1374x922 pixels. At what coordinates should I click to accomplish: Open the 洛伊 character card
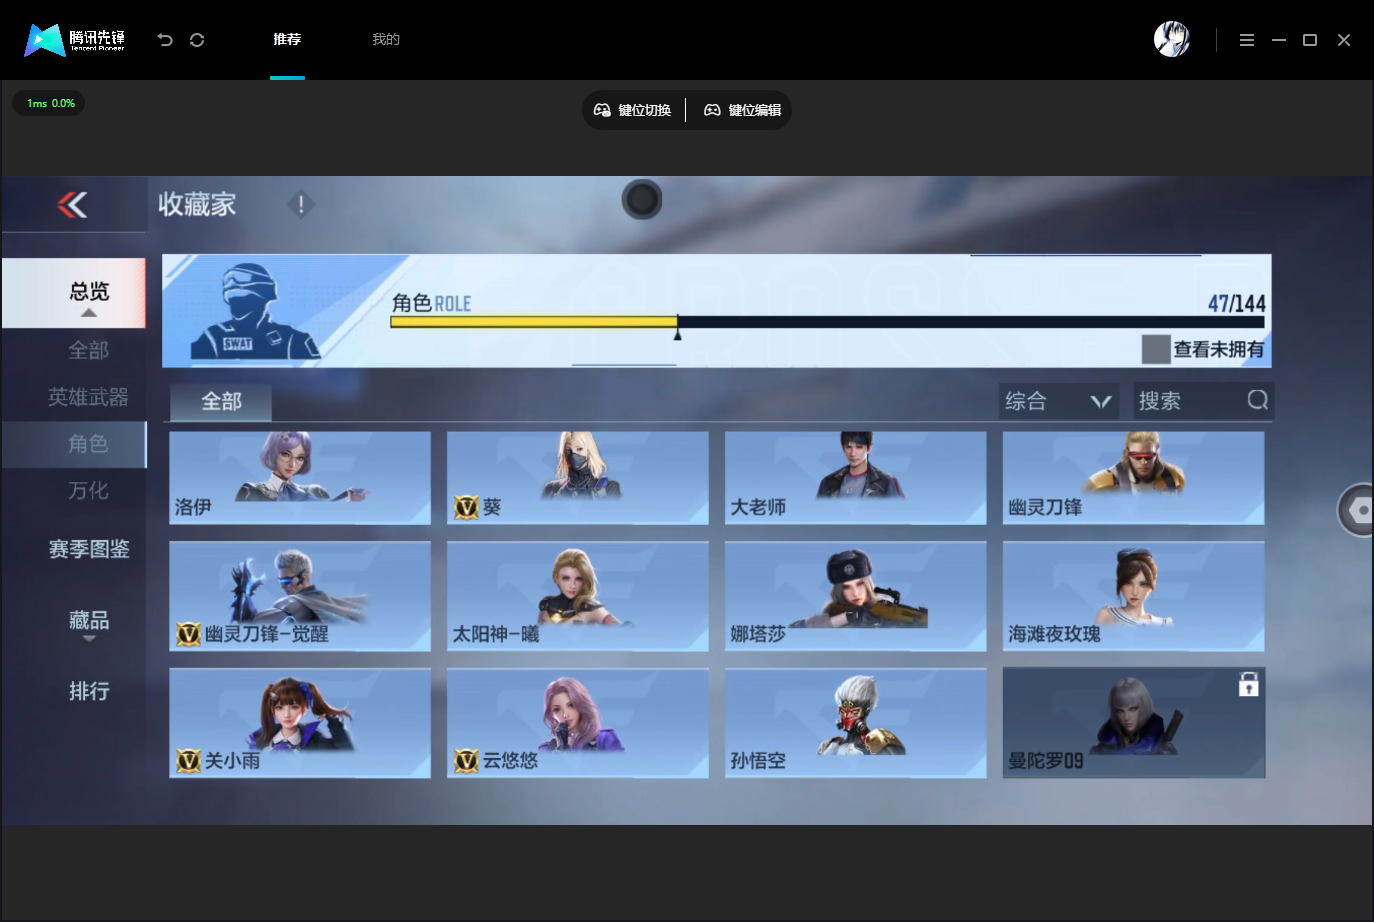(300, 478)
